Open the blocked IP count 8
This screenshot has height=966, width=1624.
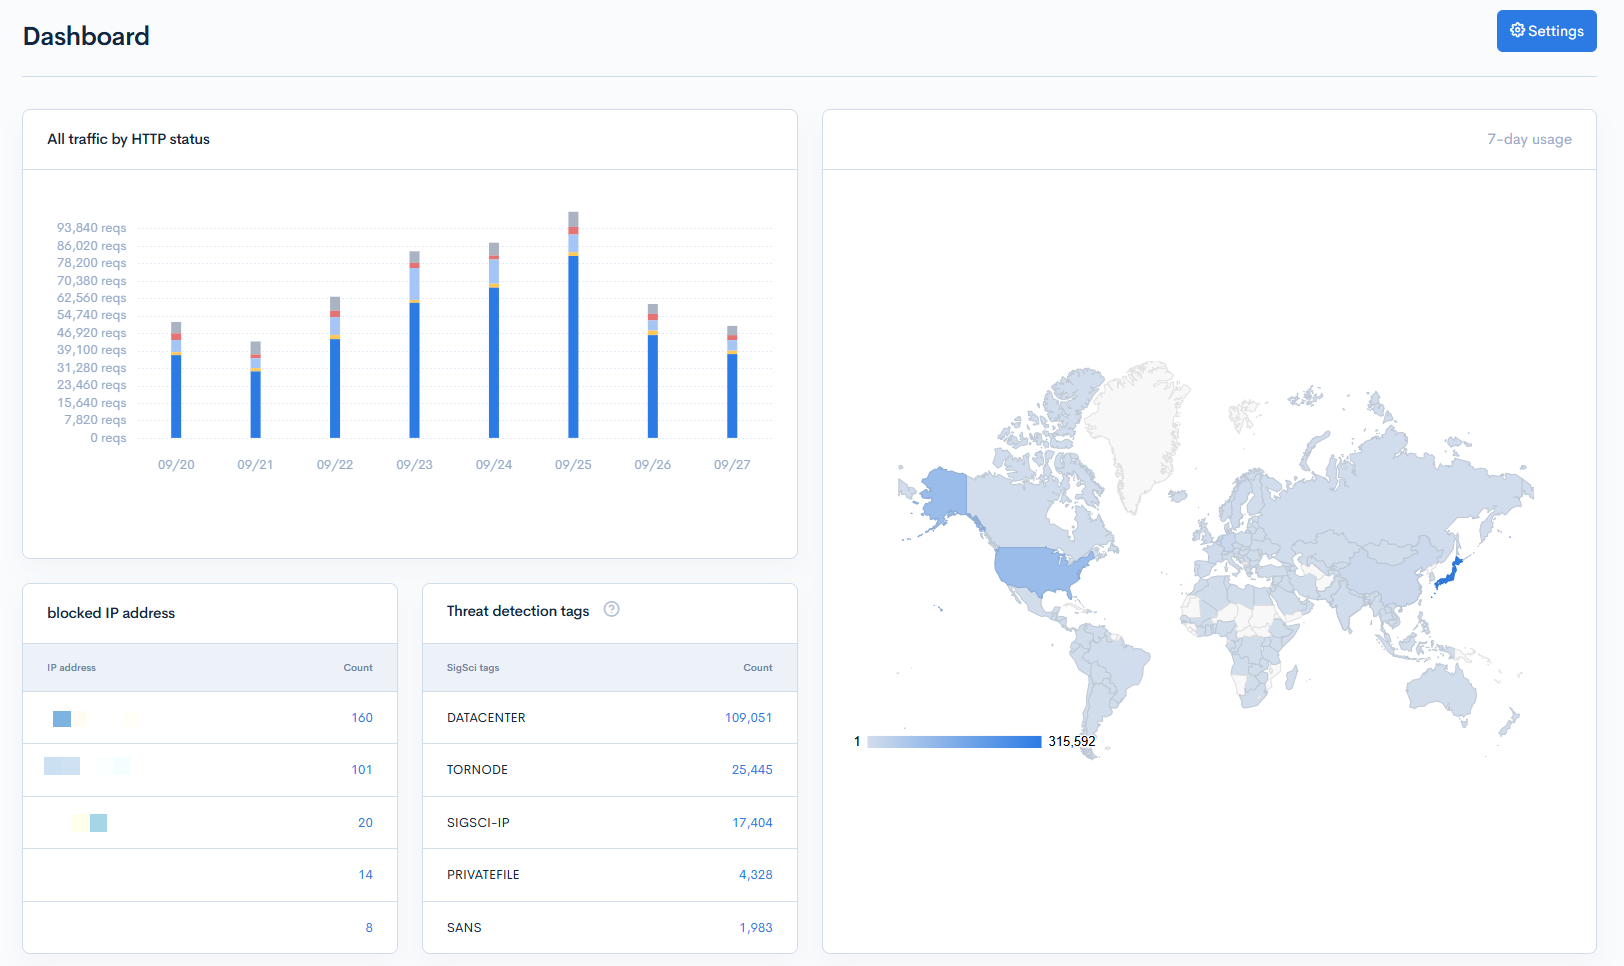point(369,928)
